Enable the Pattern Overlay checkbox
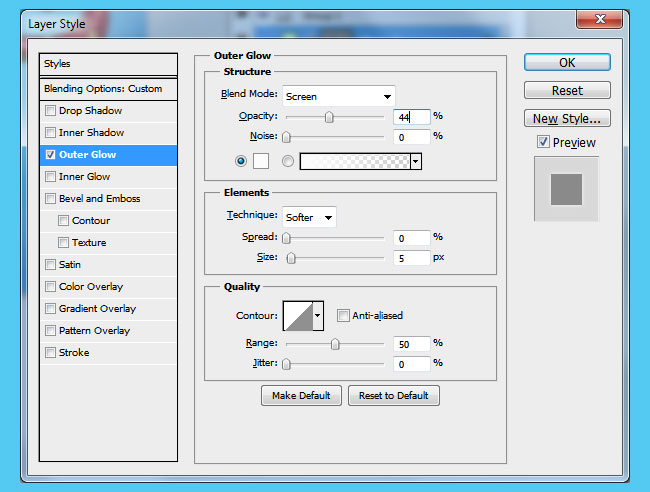The height and width of the screenshot is (492, 650). (x=50, y=330)
